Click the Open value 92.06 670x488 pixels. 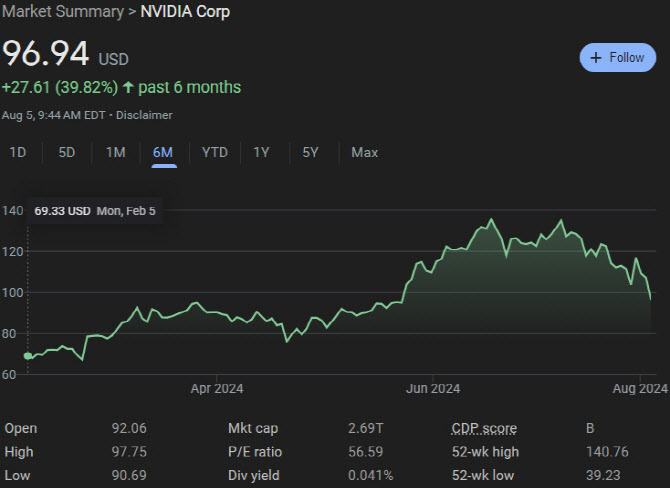[x=129, y=428]
